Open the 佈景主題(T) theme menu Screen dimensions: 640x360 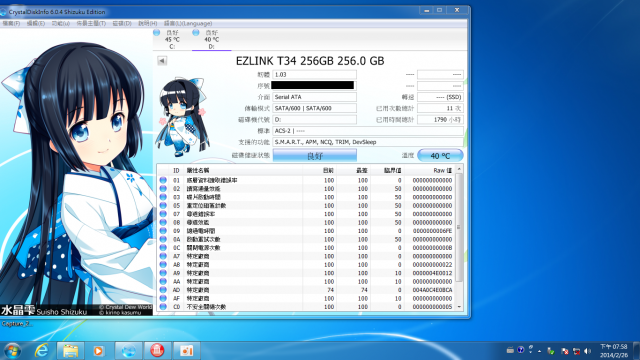[91, 23]
